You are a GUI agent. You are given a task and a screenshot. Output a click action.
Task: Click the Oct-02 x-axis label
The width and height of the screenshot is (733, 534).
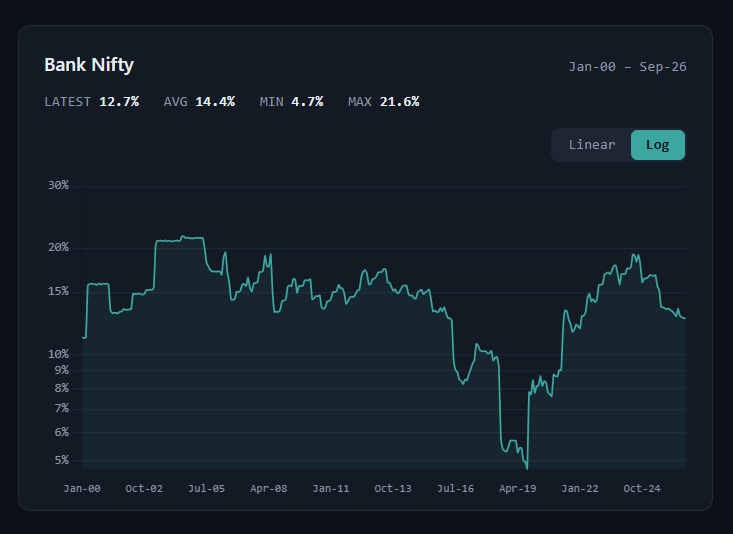[144, 489]
